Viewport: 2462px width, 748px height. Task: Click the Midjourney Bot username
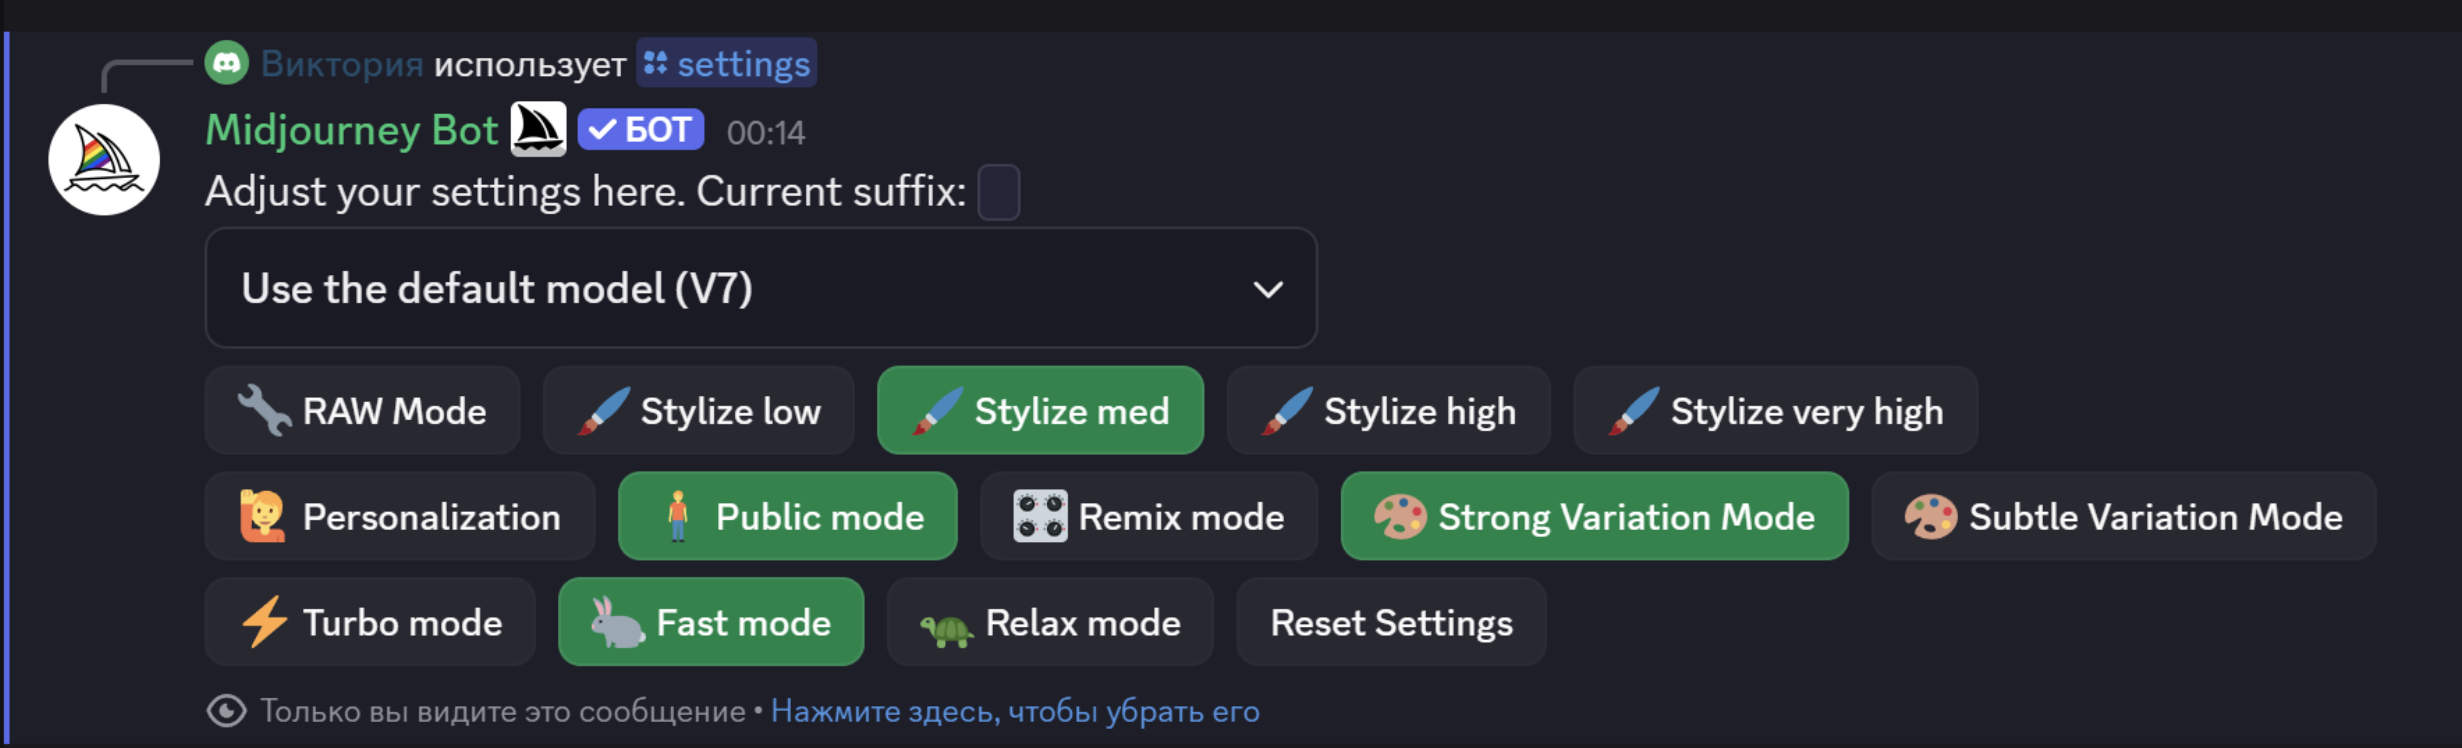pos(351,130)
